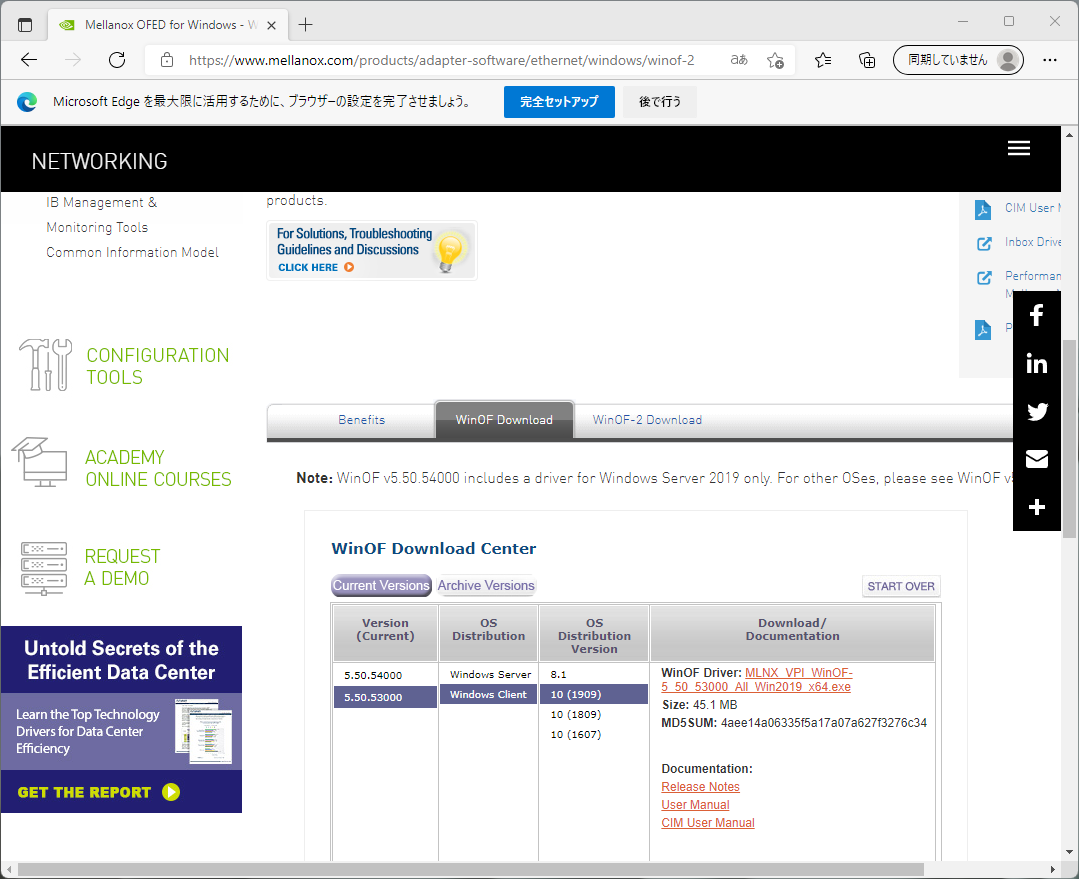Screen dimensions: 1079x879
Task: Click the Performance external link icon
Action: [x=984, y=277]
